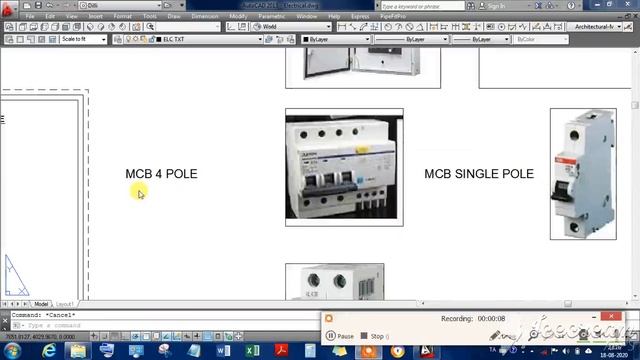The width and height of the screenshot is (640, 360).
Task: Open the ByLayer linetype dropdown
Action: 411,40
